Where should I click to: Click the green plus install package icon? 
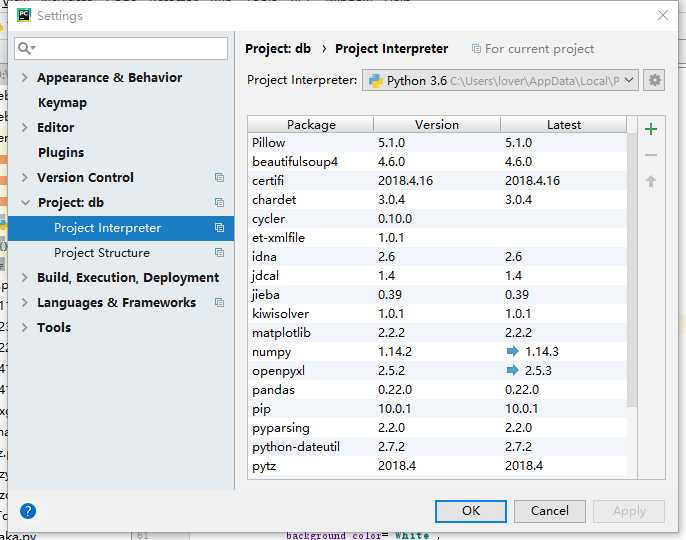(x=651, y=129)
